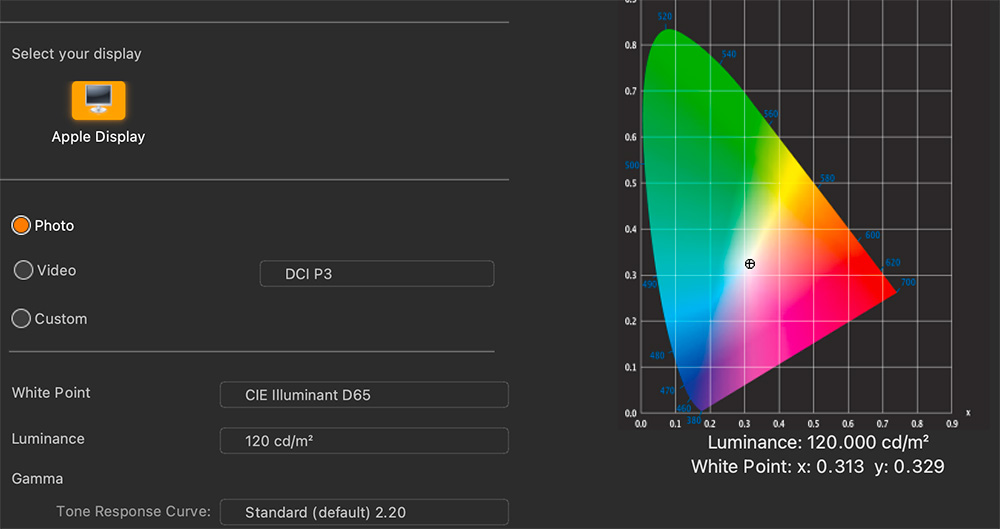This screenshot has height=529, width=1000.
Task: Click the Apple Display text label
Action: coord(98,137)
